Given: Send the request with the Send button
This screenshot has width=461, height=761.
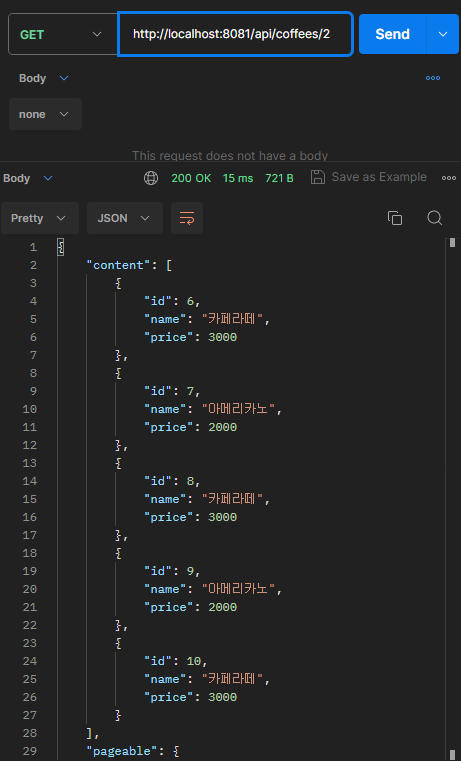Looking at the screenshot, I should (x=393, y=34).
